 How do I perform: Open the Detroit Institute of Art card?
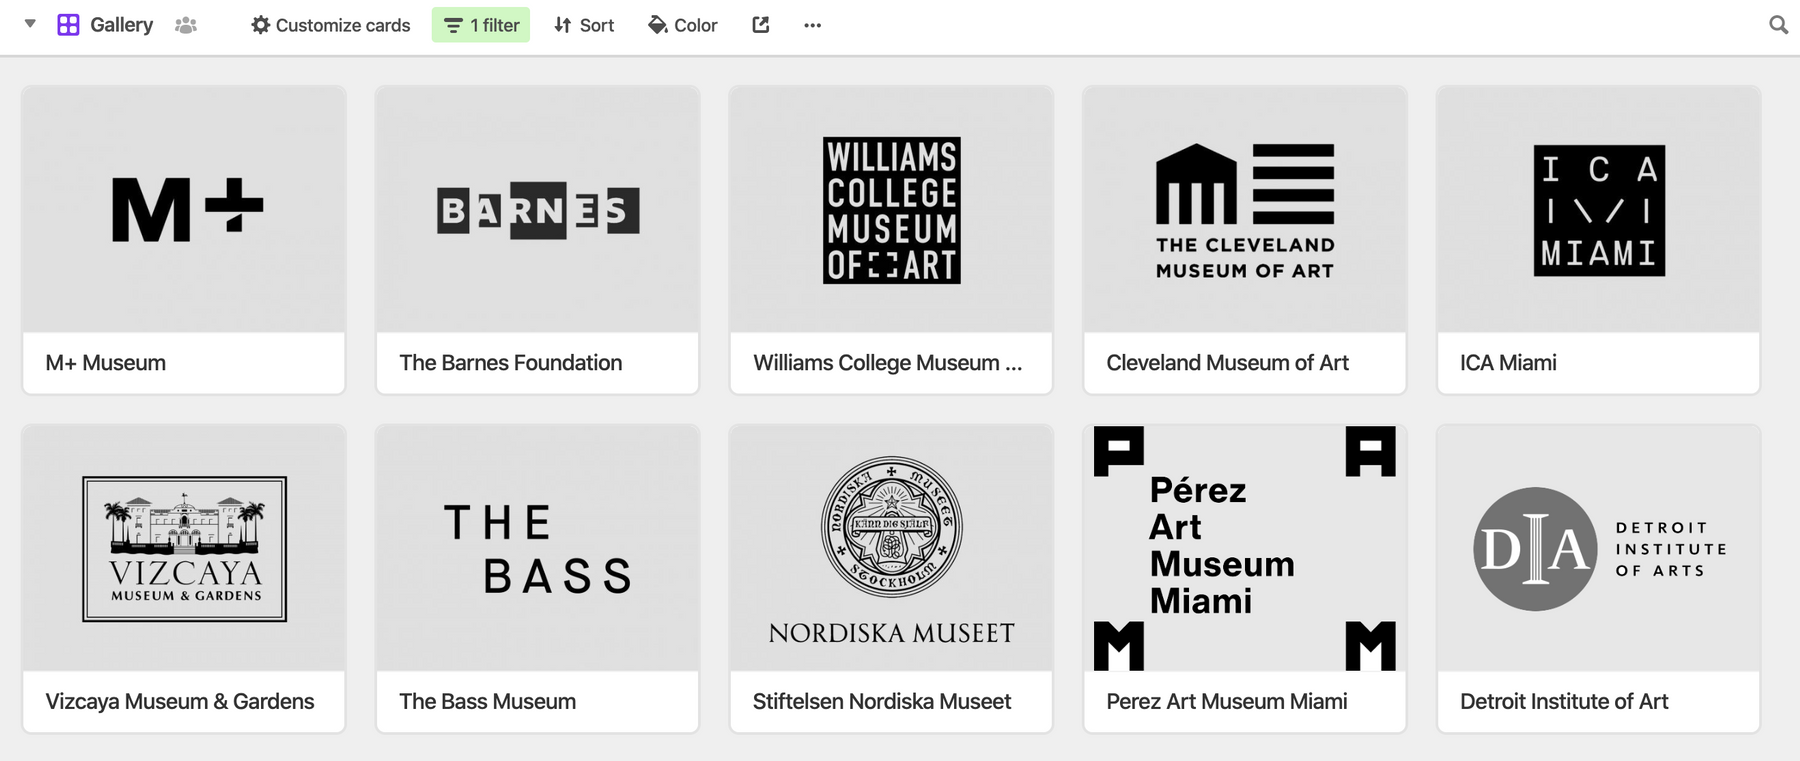point(1598,578)
